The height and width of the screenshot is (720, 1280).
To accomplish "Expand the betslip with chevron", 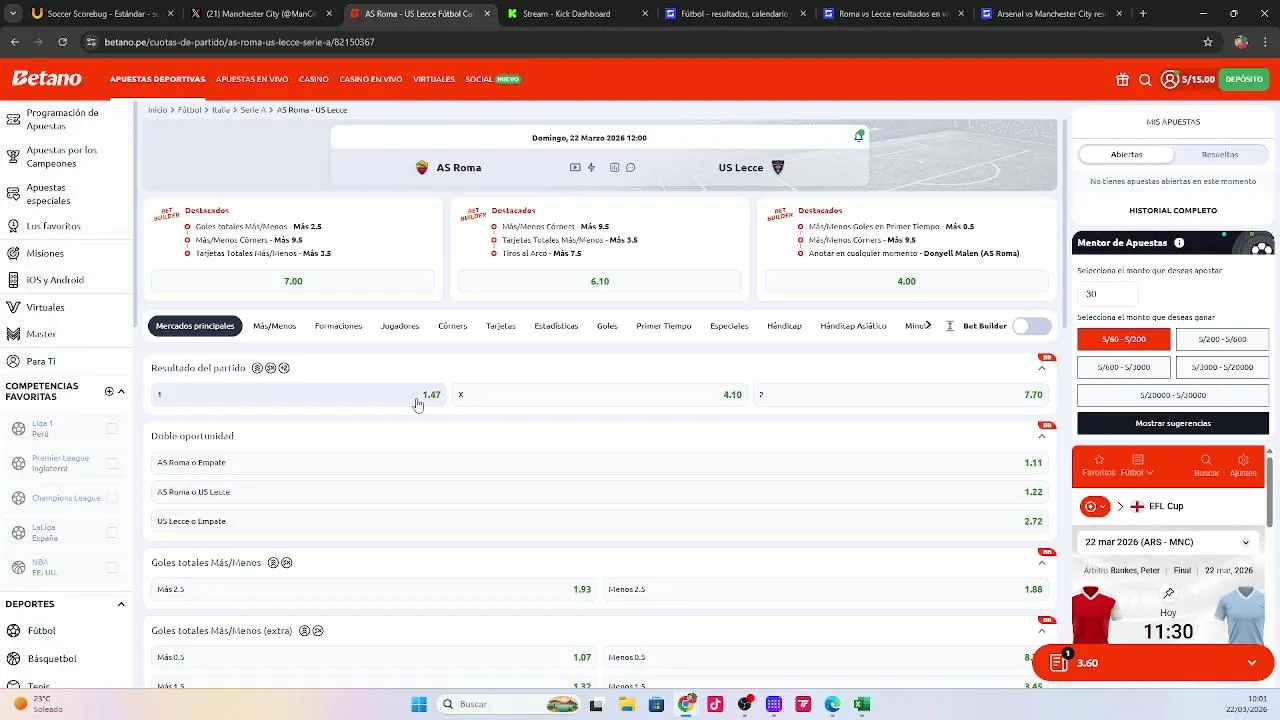I will pyautogui.click(x=1251, y=663).
